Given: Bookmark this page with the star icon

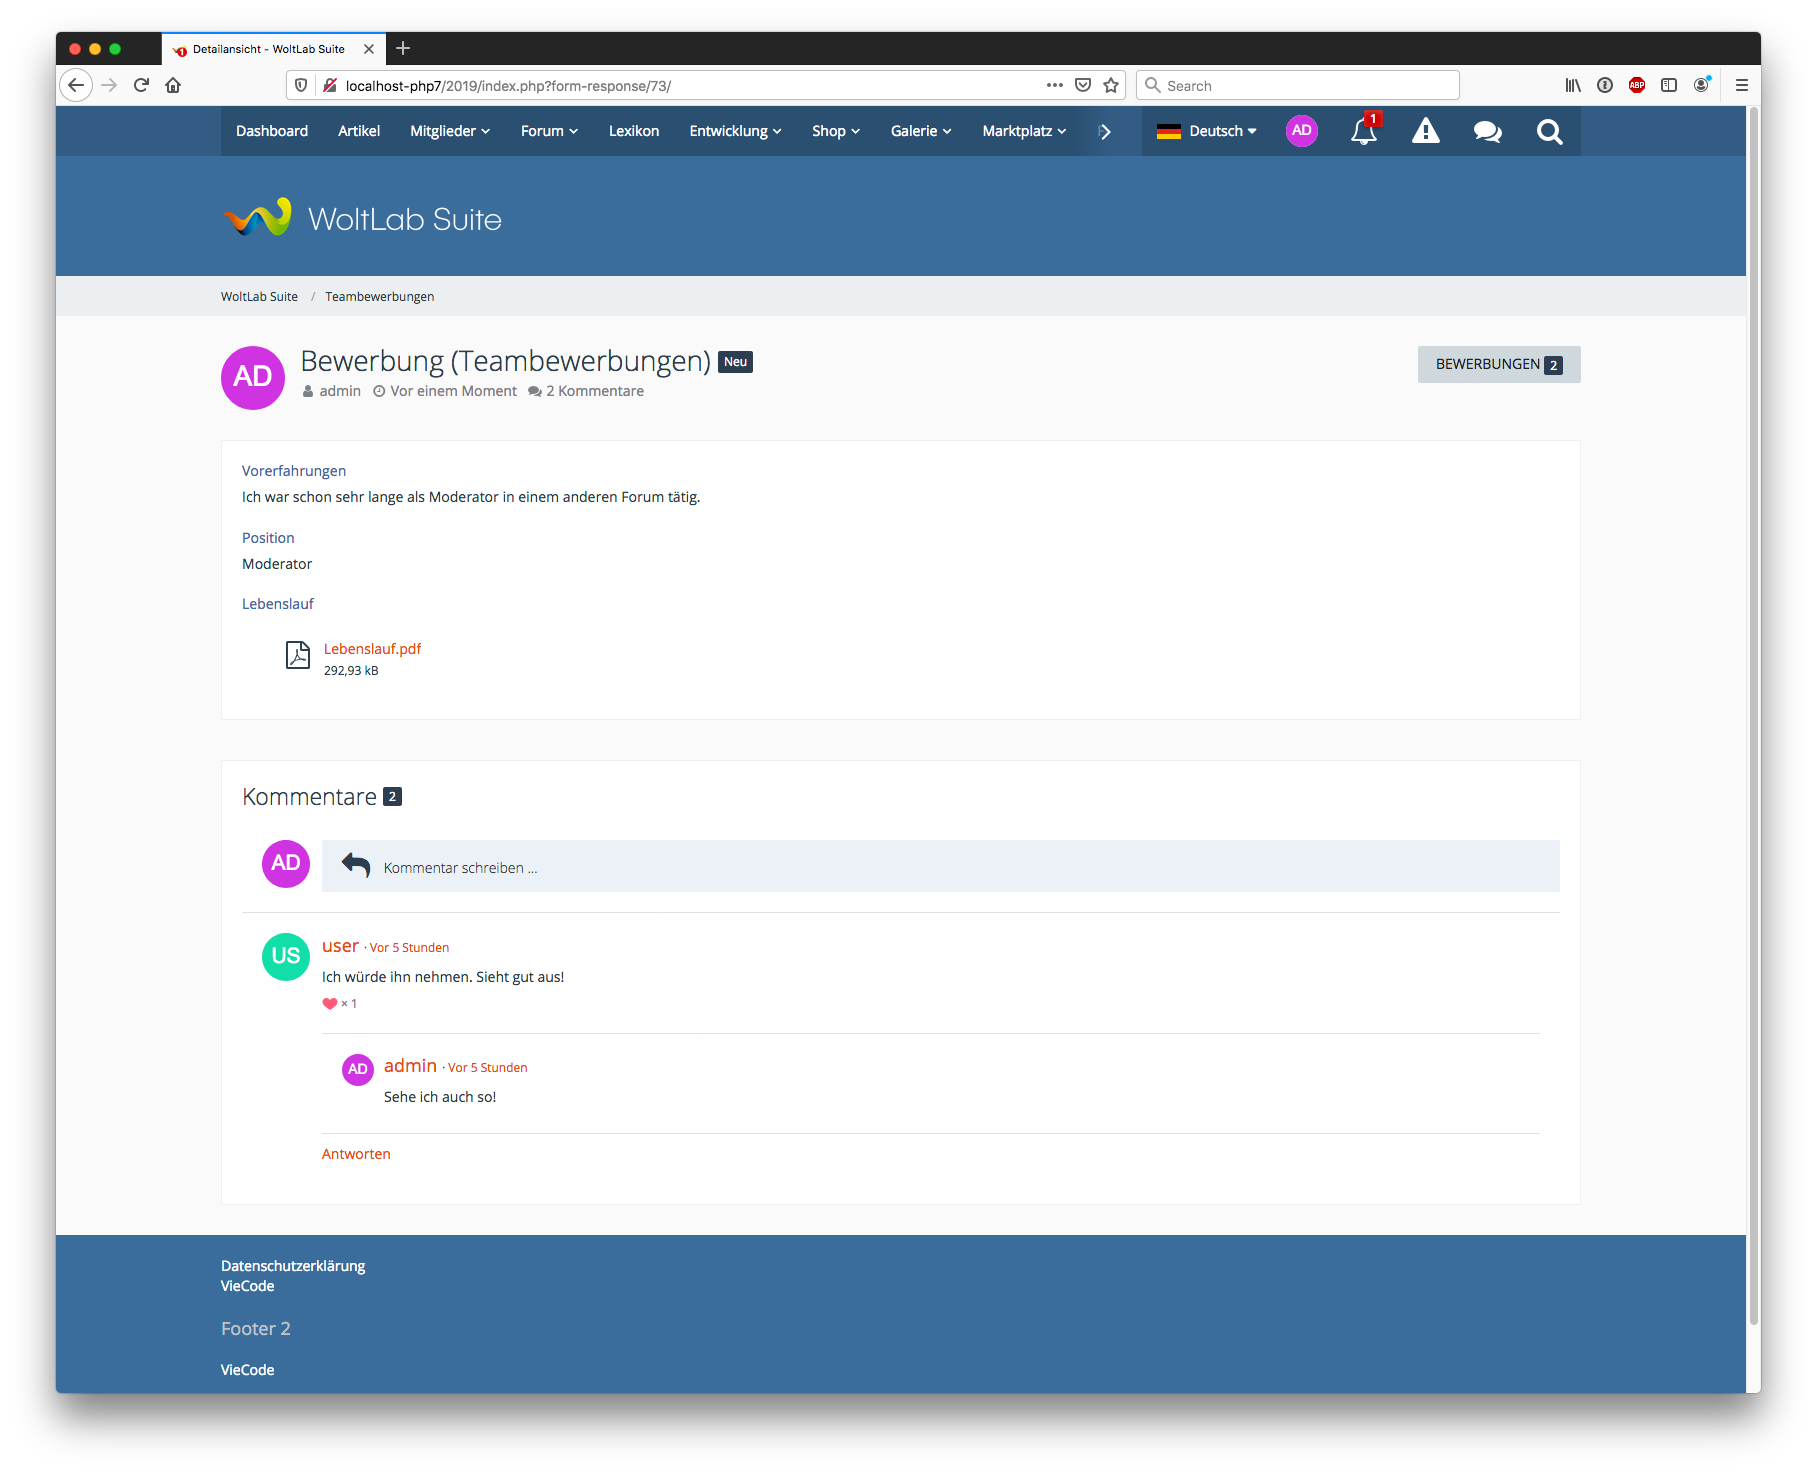Looking at the screenshot, I should pos(1111,86).
